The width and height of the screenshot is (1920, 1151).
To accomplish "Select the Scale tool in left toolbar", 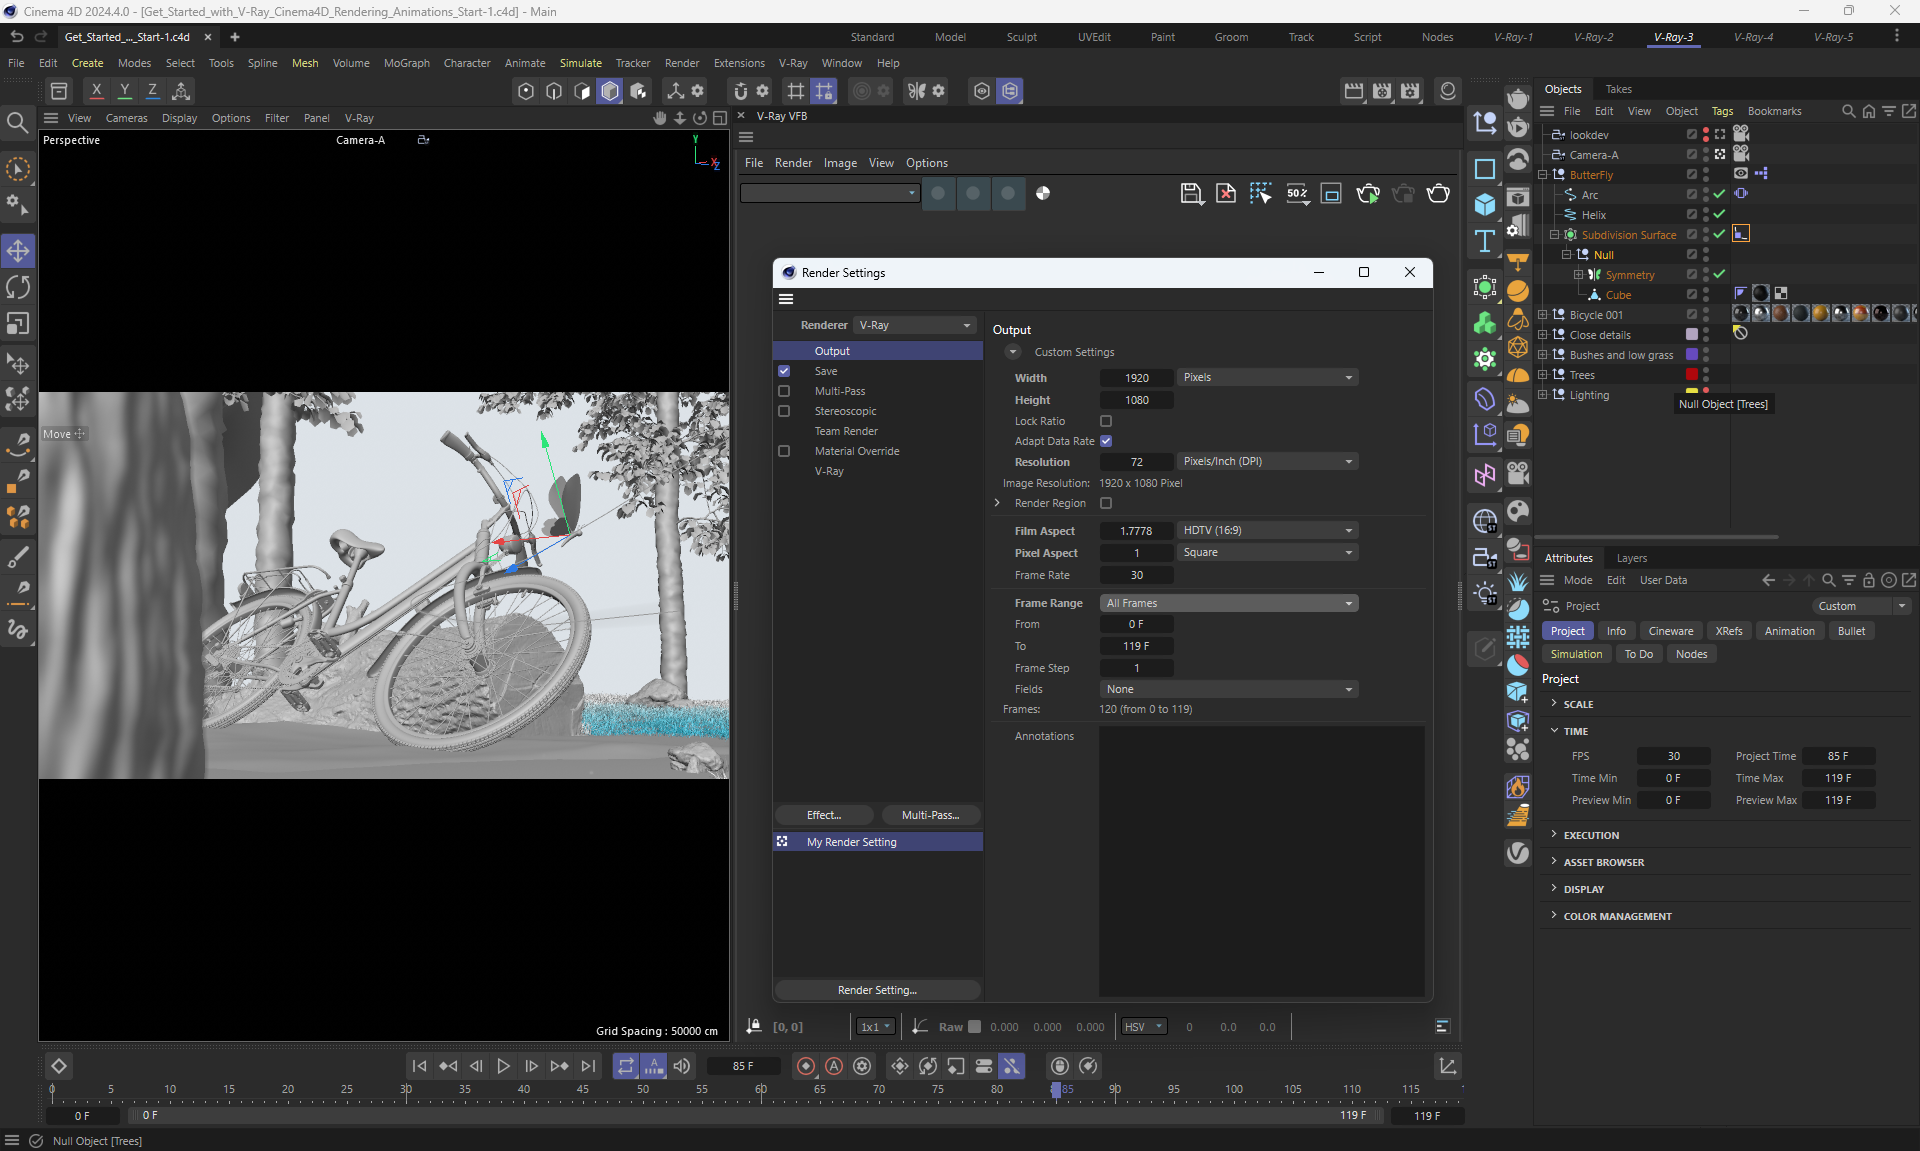I will click(x=18, y=324).
